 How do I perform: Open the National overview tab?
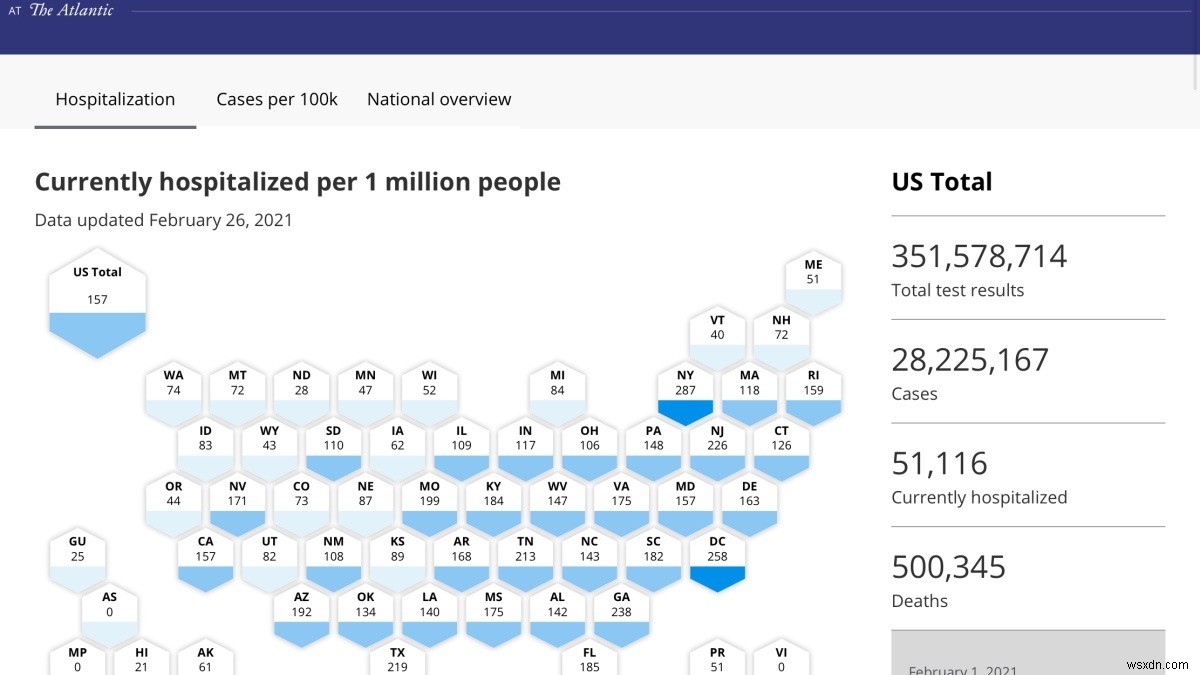[439, 99]
